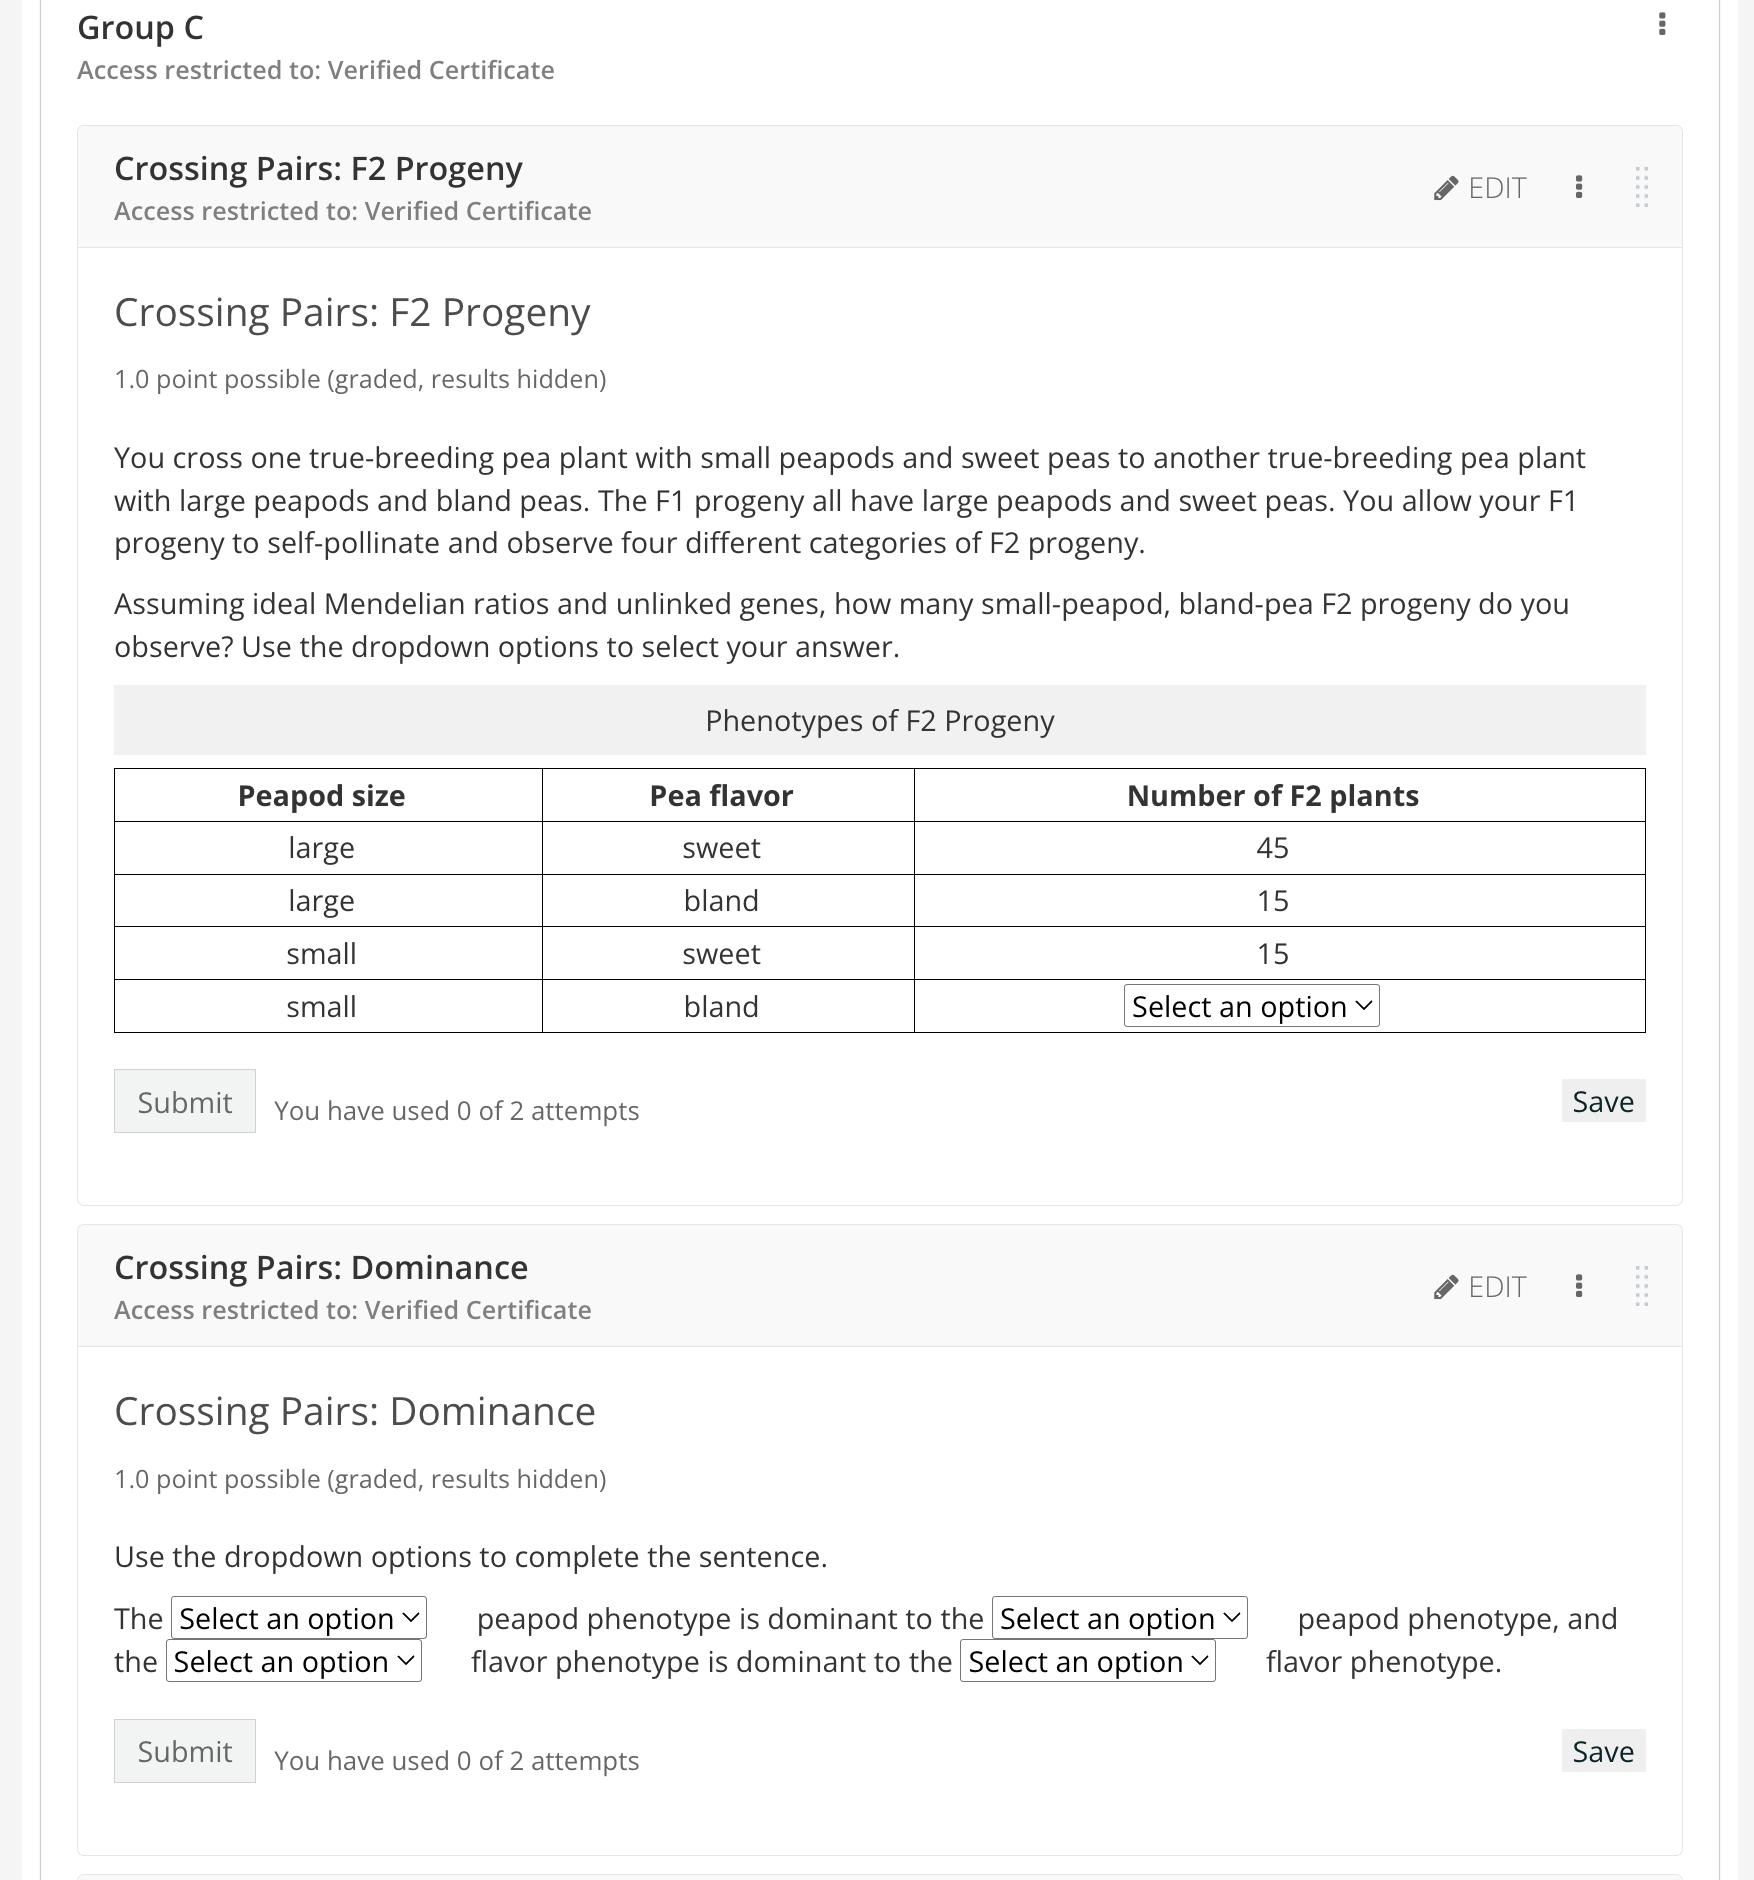Open first peapod phenotype dropdown
1754x1880 pixels.
[299, 1618]
